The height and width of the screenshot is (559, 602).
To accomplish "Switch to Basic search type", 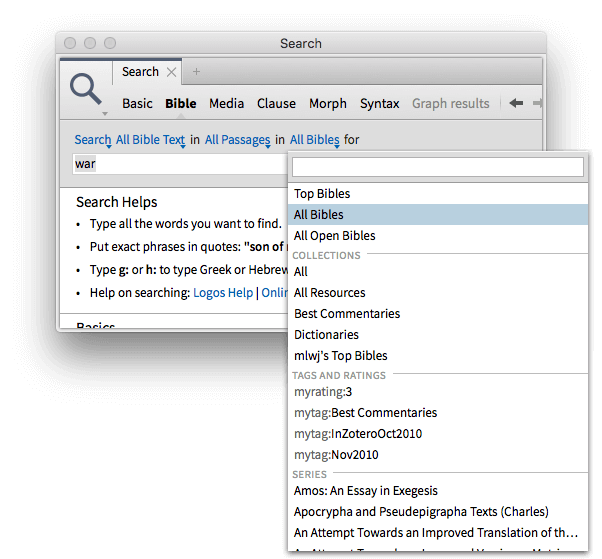I will [137, 103].
